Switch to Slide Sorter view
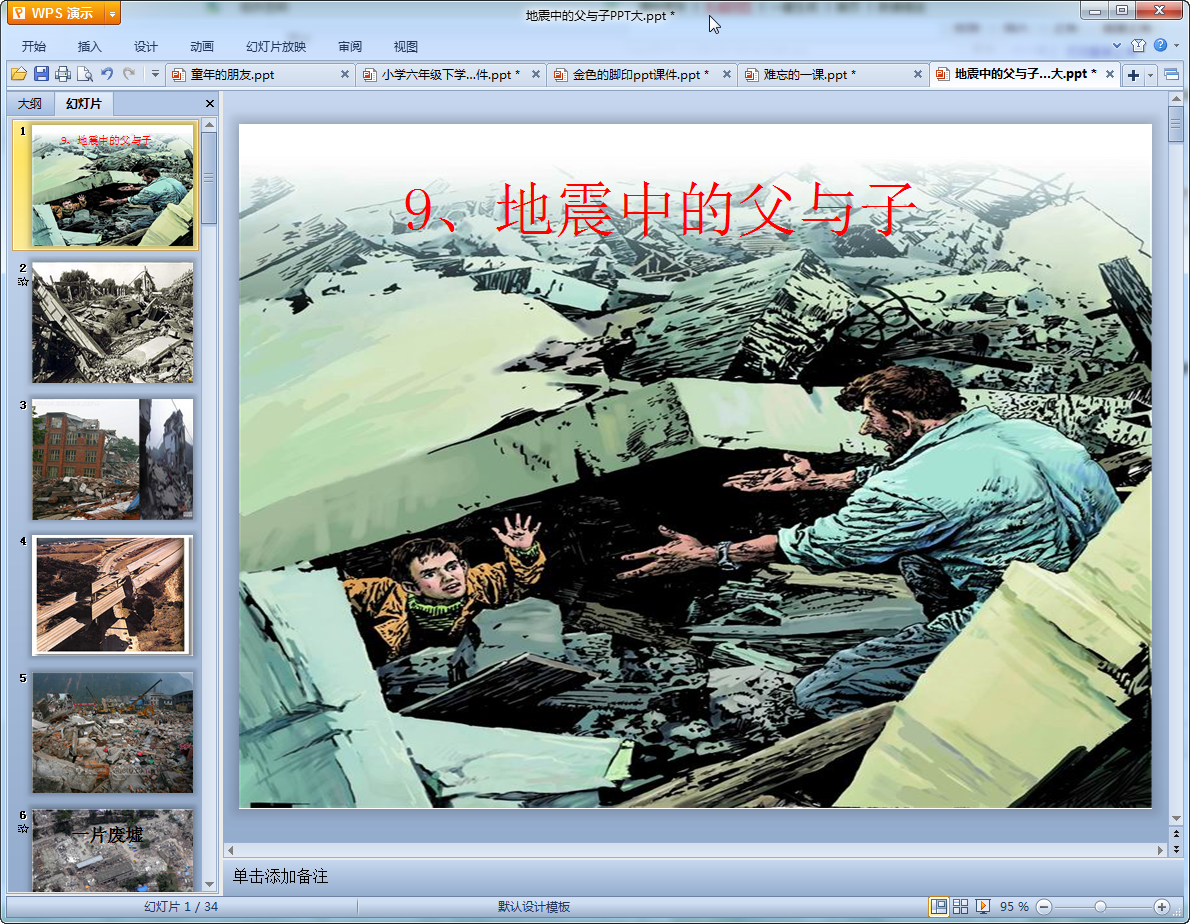 (x=960, y=906)
